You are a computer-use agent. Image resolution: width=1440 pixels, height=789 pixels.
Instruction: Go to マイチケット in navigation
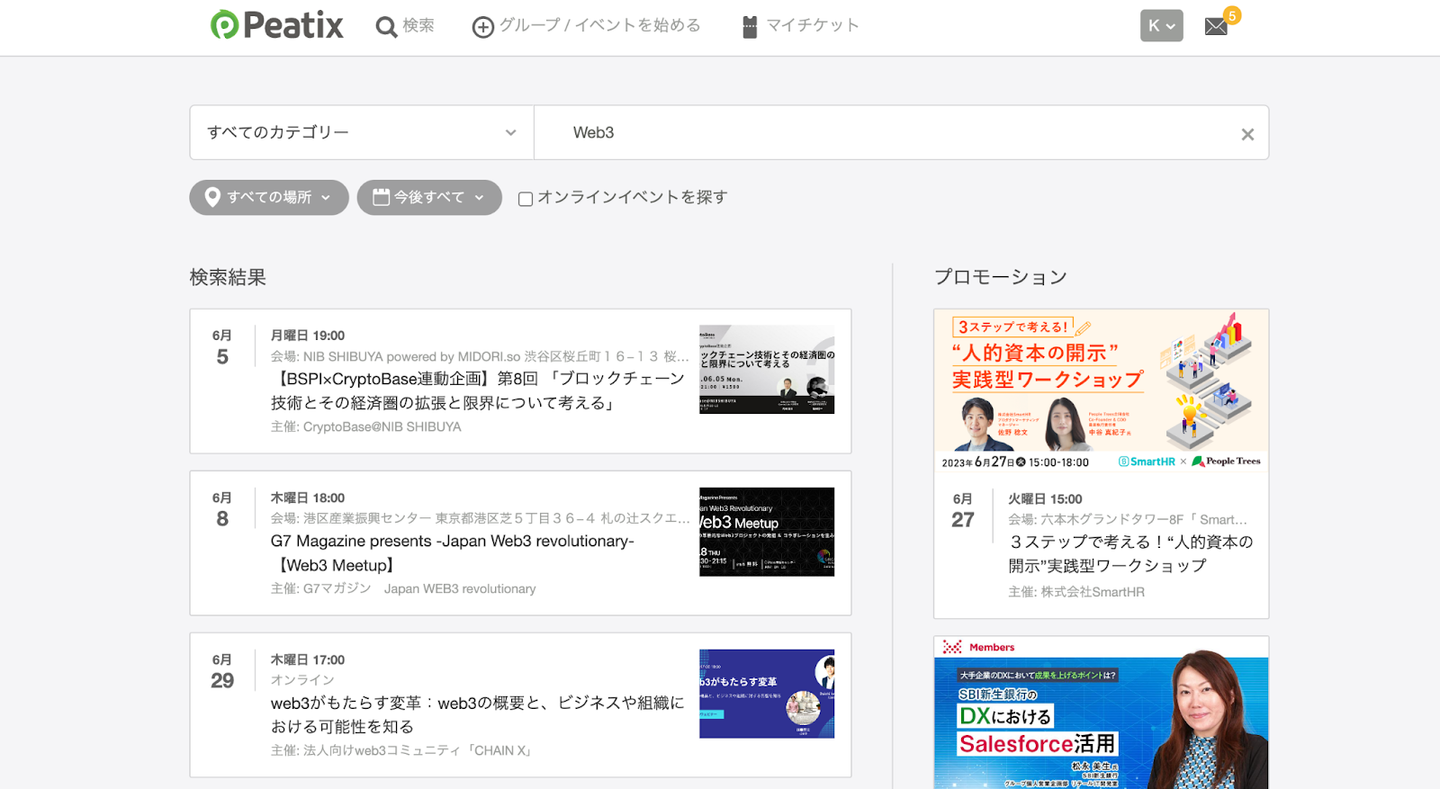tap(813, 26)
